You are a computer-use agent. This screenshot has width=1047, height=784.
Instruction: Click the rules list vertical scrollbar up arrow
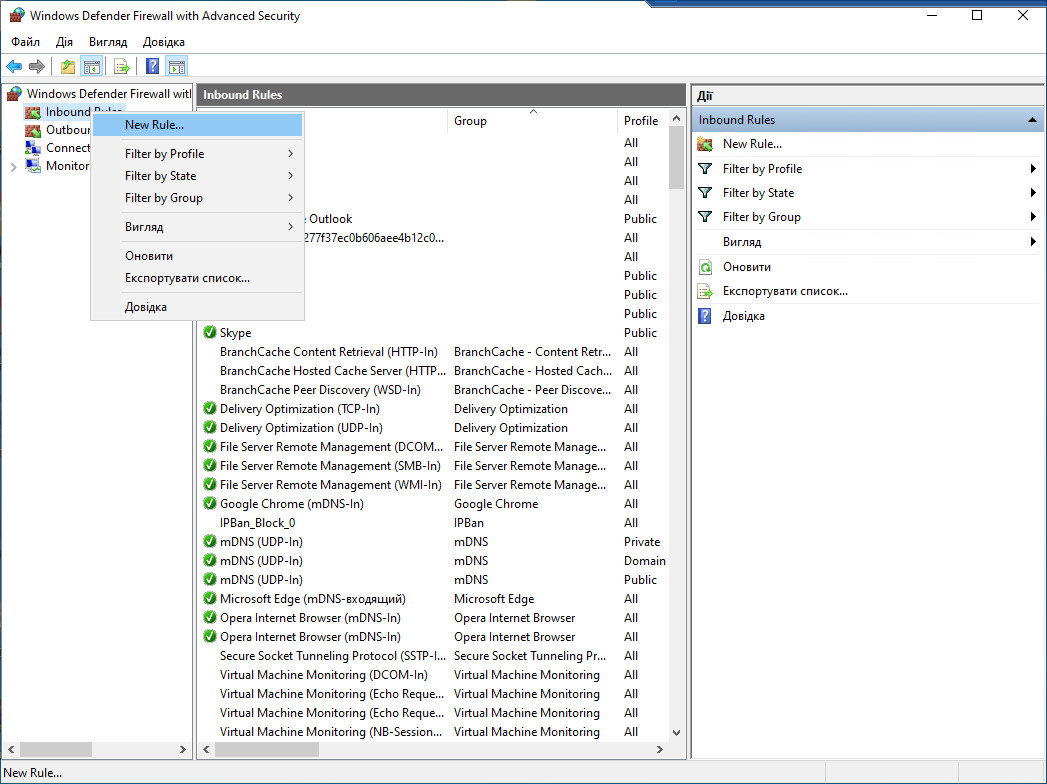[x=676, y=119]
